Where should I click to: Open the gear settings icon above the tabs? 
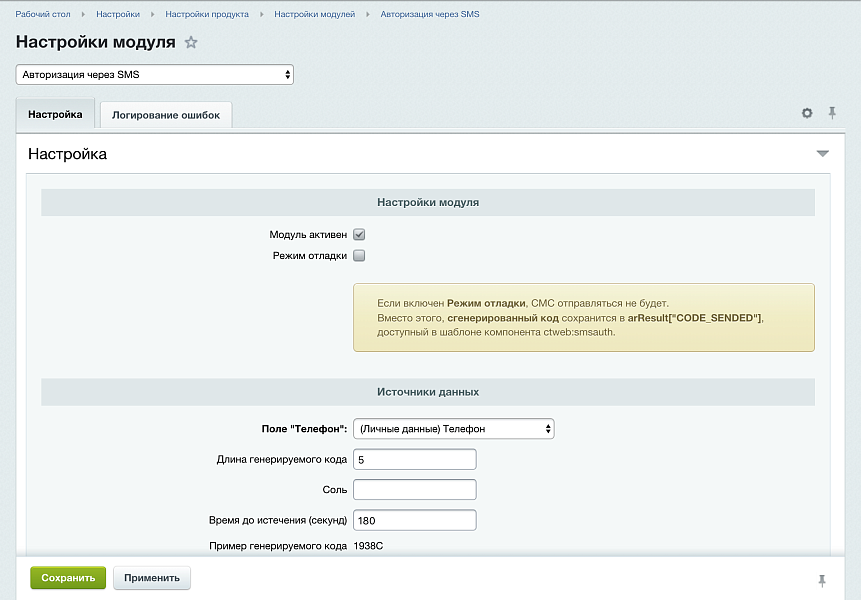pyautogui.click(x=807, y=113)
